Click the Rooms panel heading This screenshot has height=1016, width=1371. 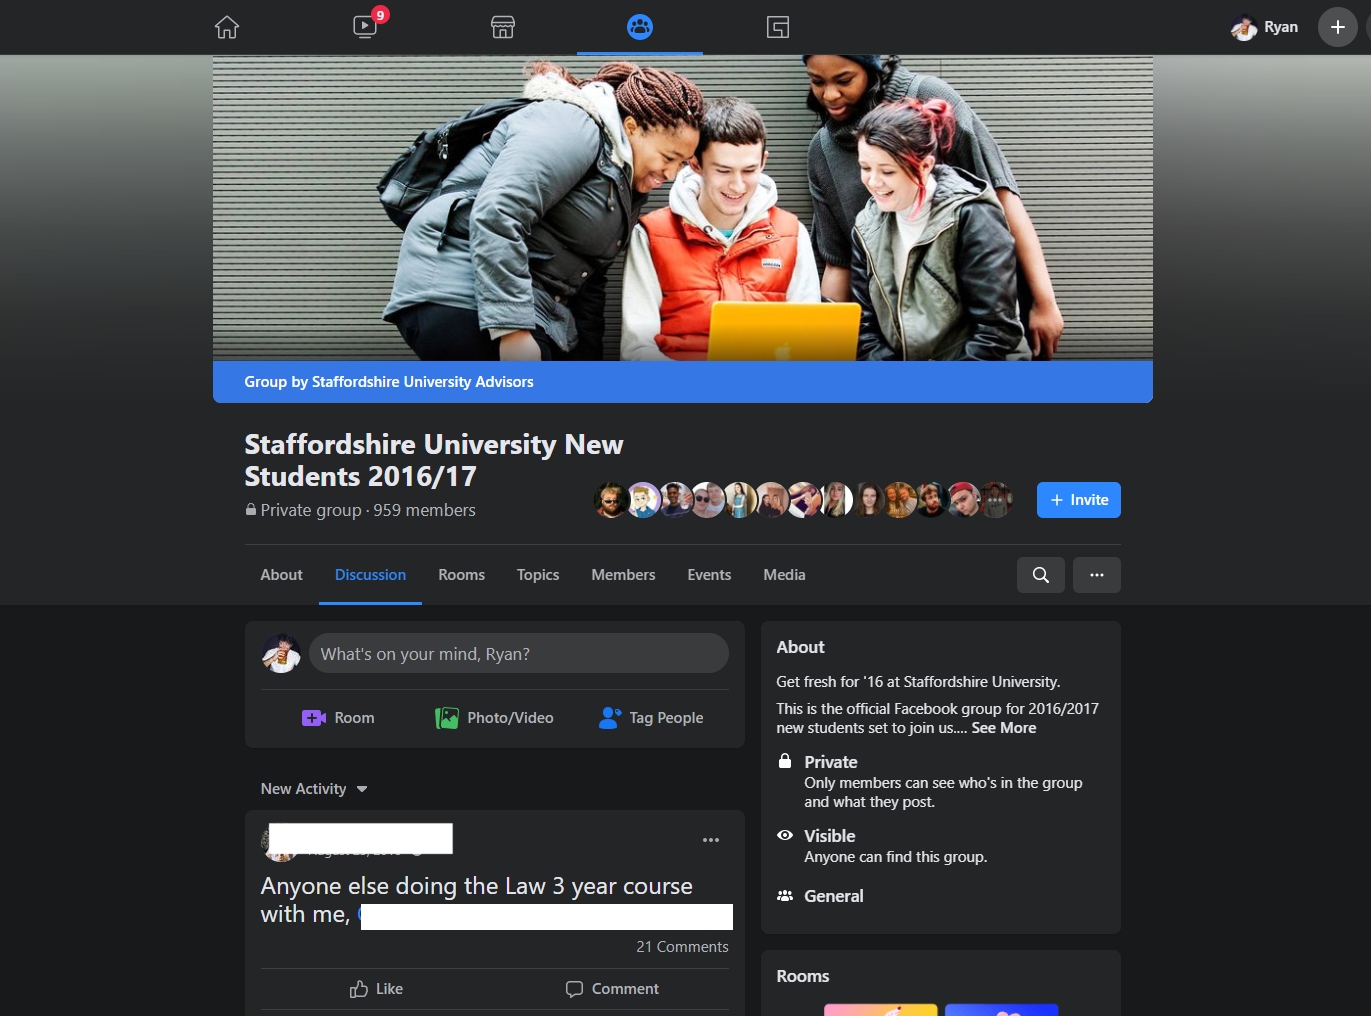coord(803,976)
